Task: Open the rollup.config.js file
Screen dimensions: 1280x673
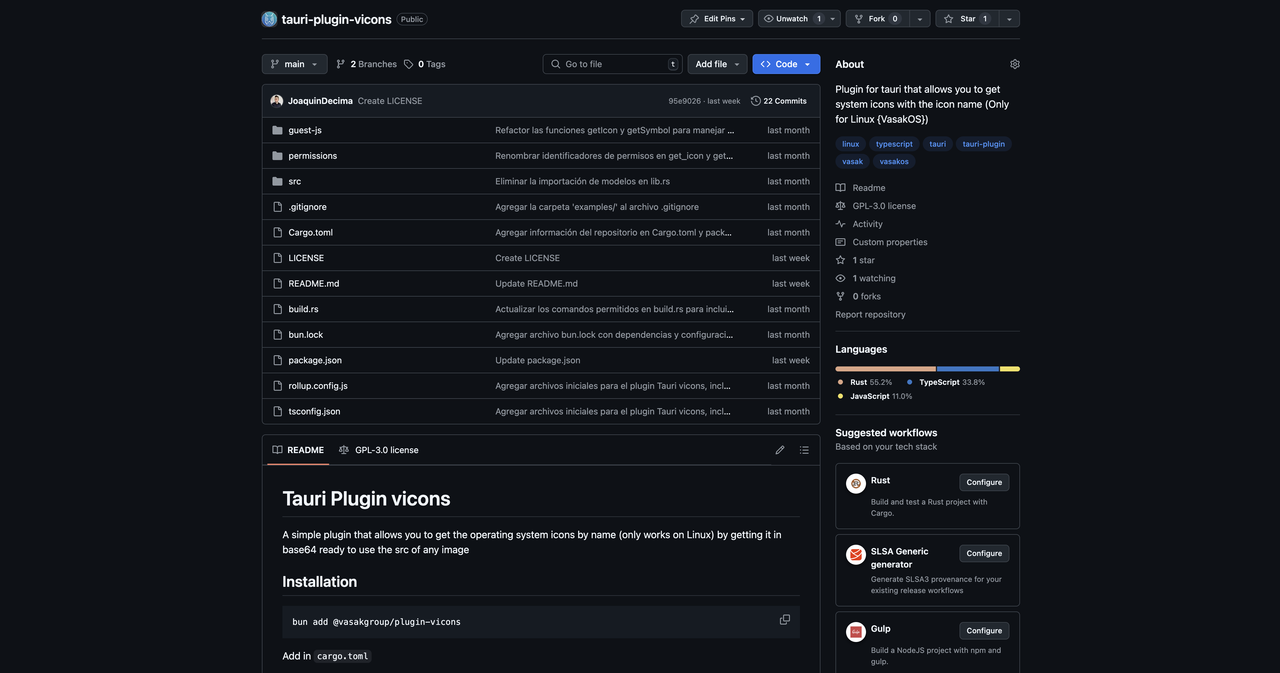Action: click(318, 386)
